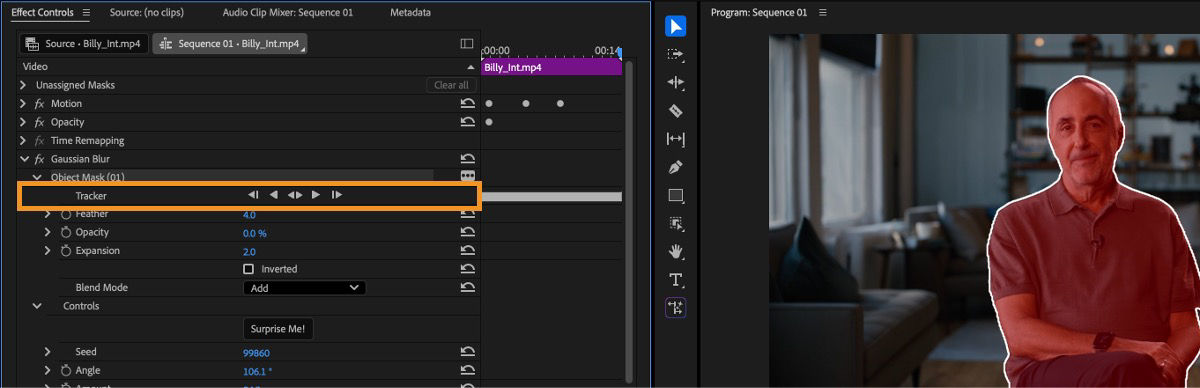Reset the Angle parameter
This screenshot has width=1200, height=388.
pos(467,371)
